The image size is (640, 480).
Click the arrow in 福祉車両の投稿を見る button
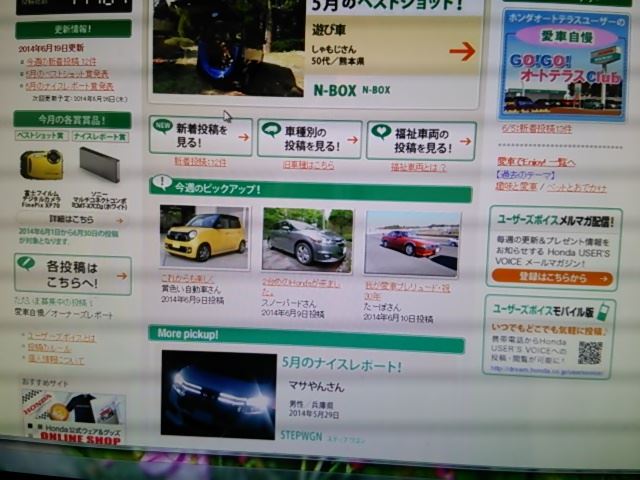465,142
